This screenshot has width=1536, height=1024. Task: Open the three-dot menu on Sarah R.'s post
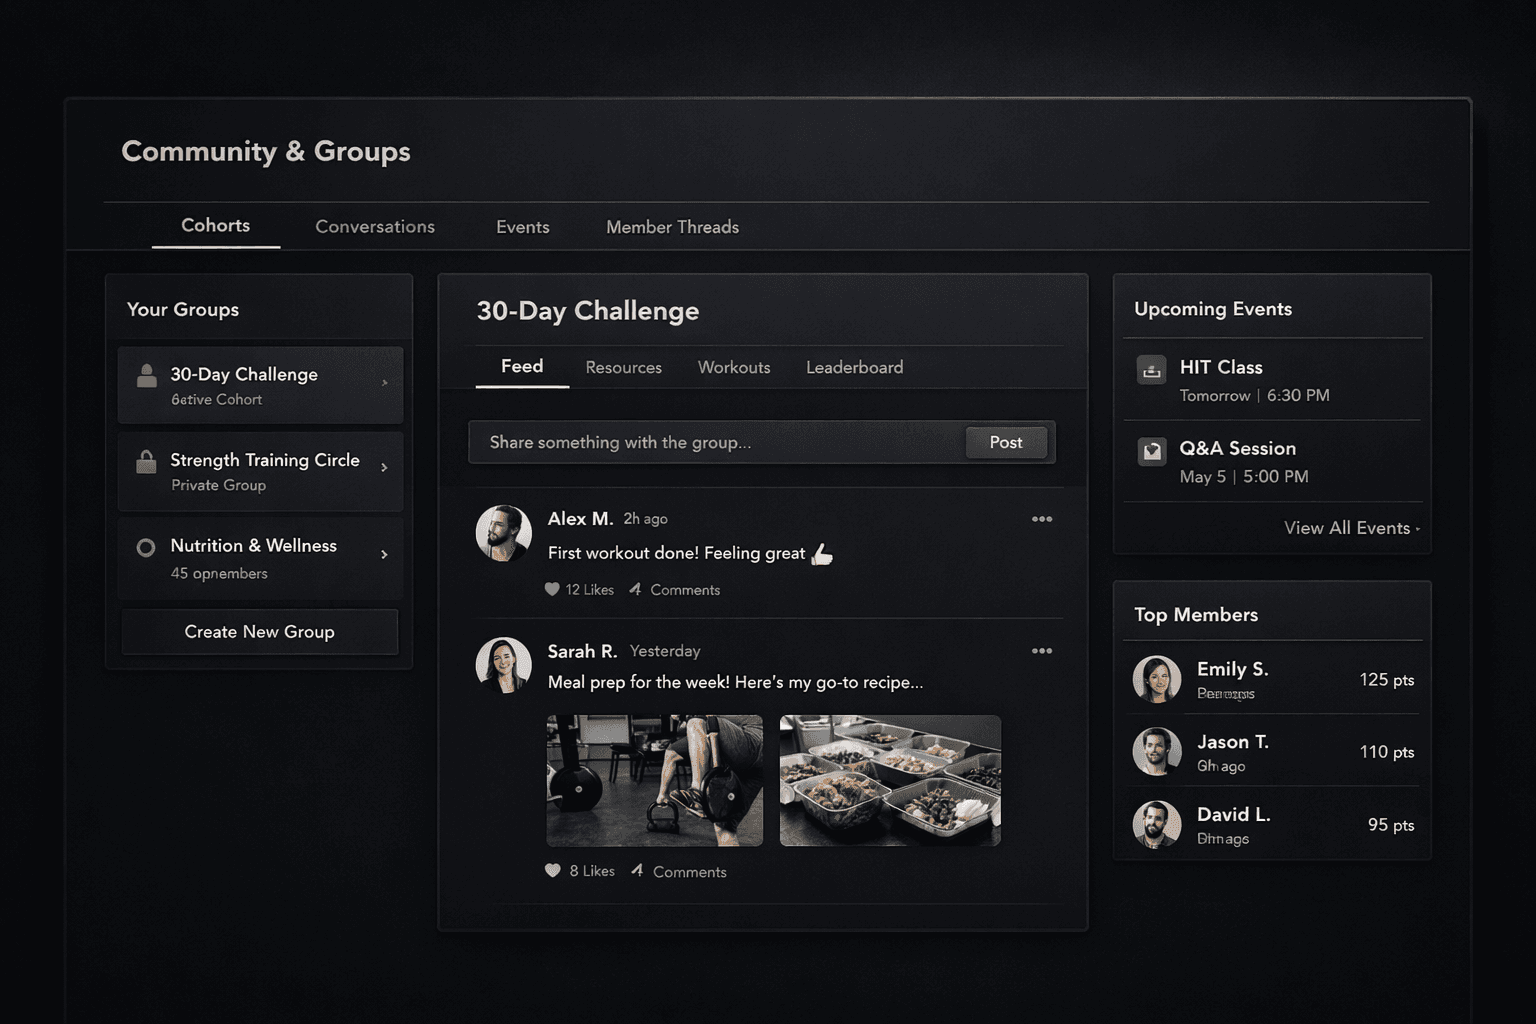click(1042, 651)
